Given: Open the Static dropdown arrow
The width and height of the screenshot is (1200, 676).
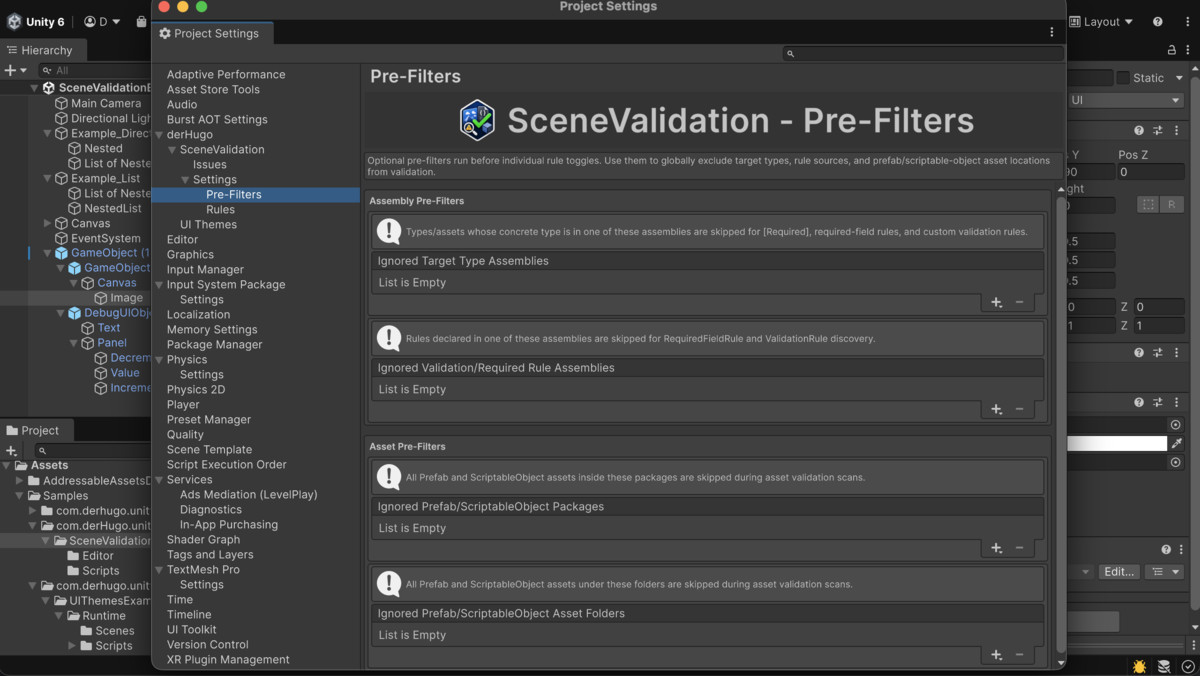Looking at the screenshot, I should pyautogui.click(x=1179, y=78).
